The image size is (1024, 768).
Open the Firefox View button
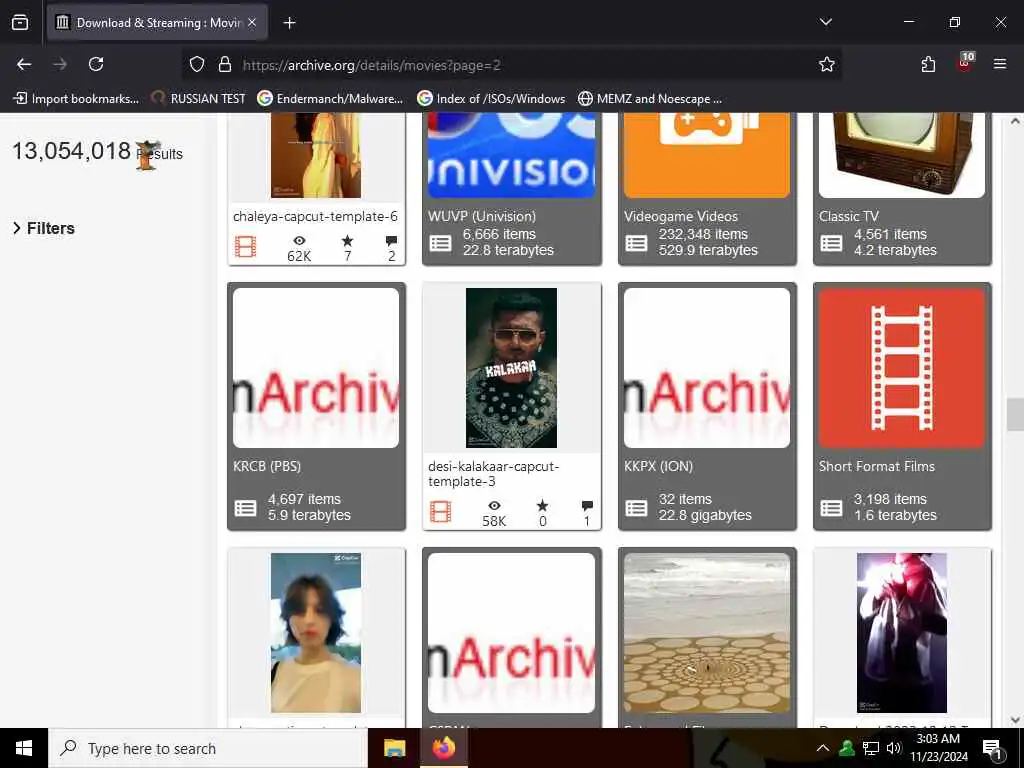coord(20,23)
